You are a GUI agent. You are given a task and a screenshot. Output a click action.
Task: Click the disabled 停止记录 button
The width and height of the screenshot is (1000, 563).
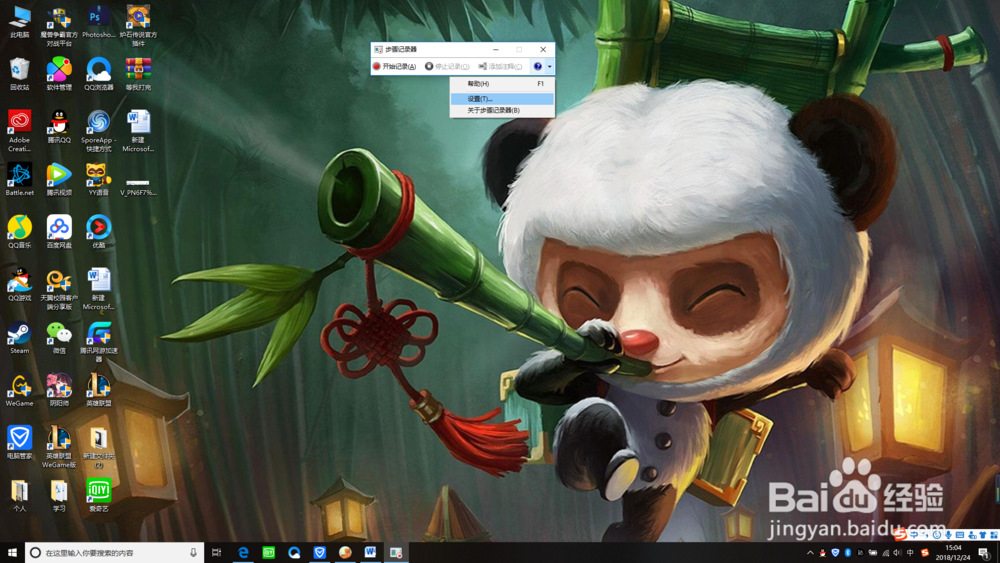coord(447,66)
